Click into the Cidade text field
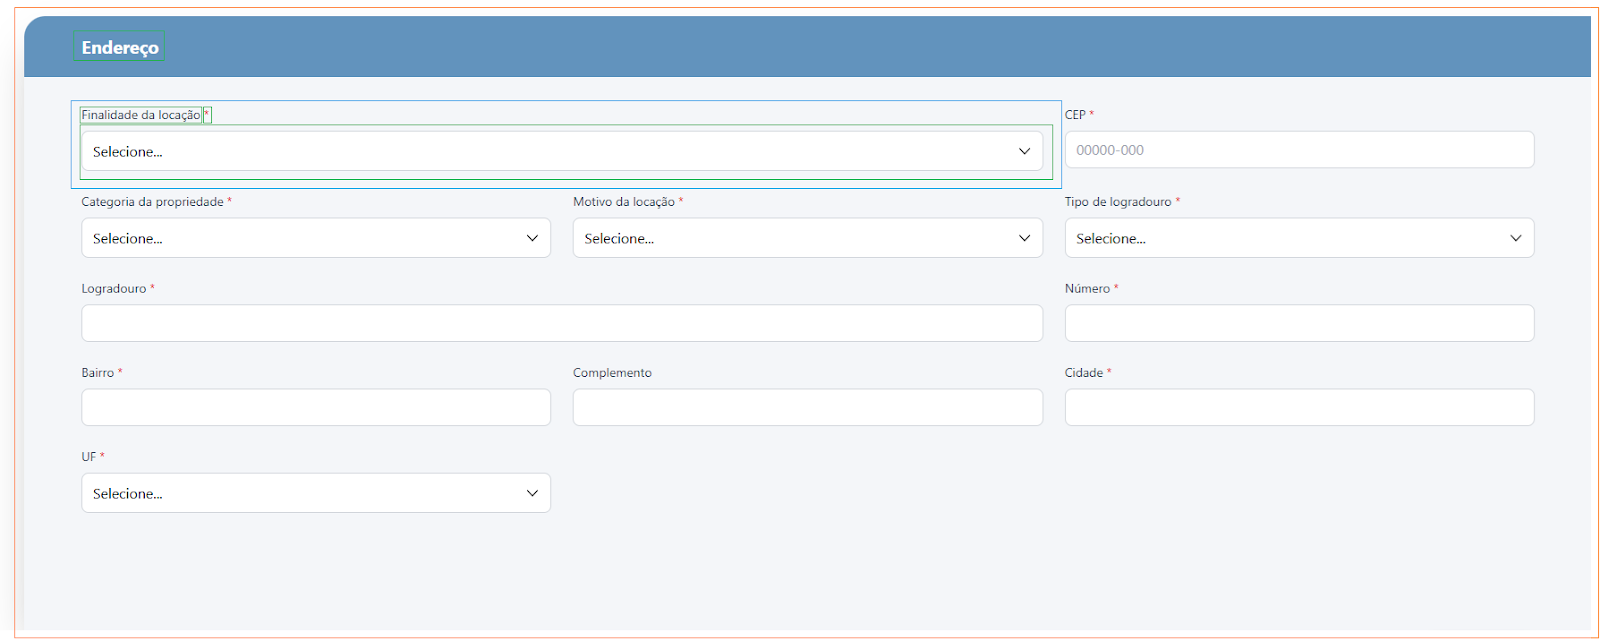1600x641 pixels. pyautogui.click(x=1298, y=408)
